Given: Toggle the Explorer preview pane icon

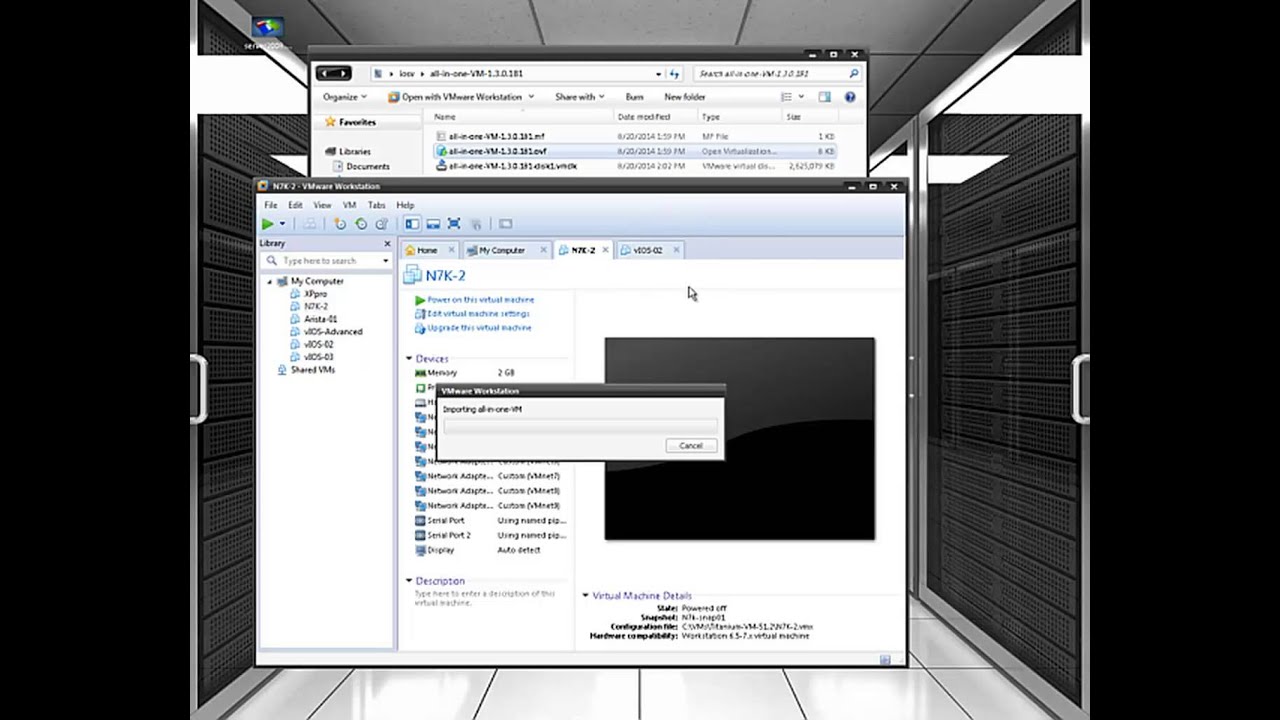Looking at the screenshot, I should click(x=824, y=97).
